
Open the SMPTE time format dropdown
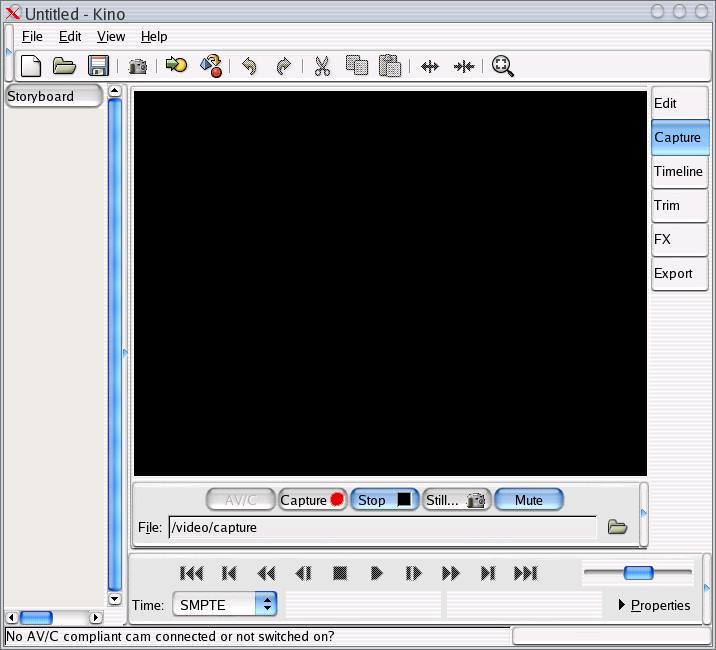click(266, 604)
